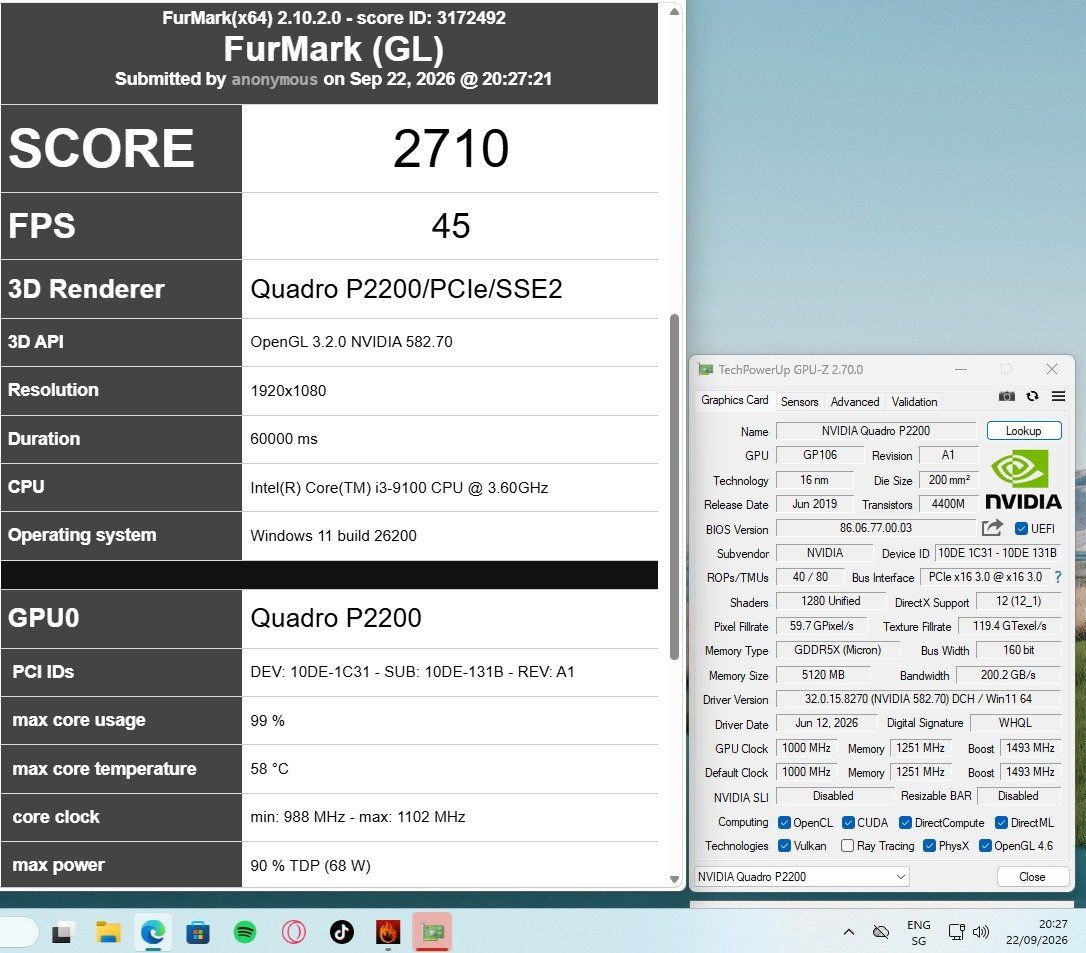Open TikTok from taskbar
Viewport: 1086px width, 953px height.
(x=341, y=933)
